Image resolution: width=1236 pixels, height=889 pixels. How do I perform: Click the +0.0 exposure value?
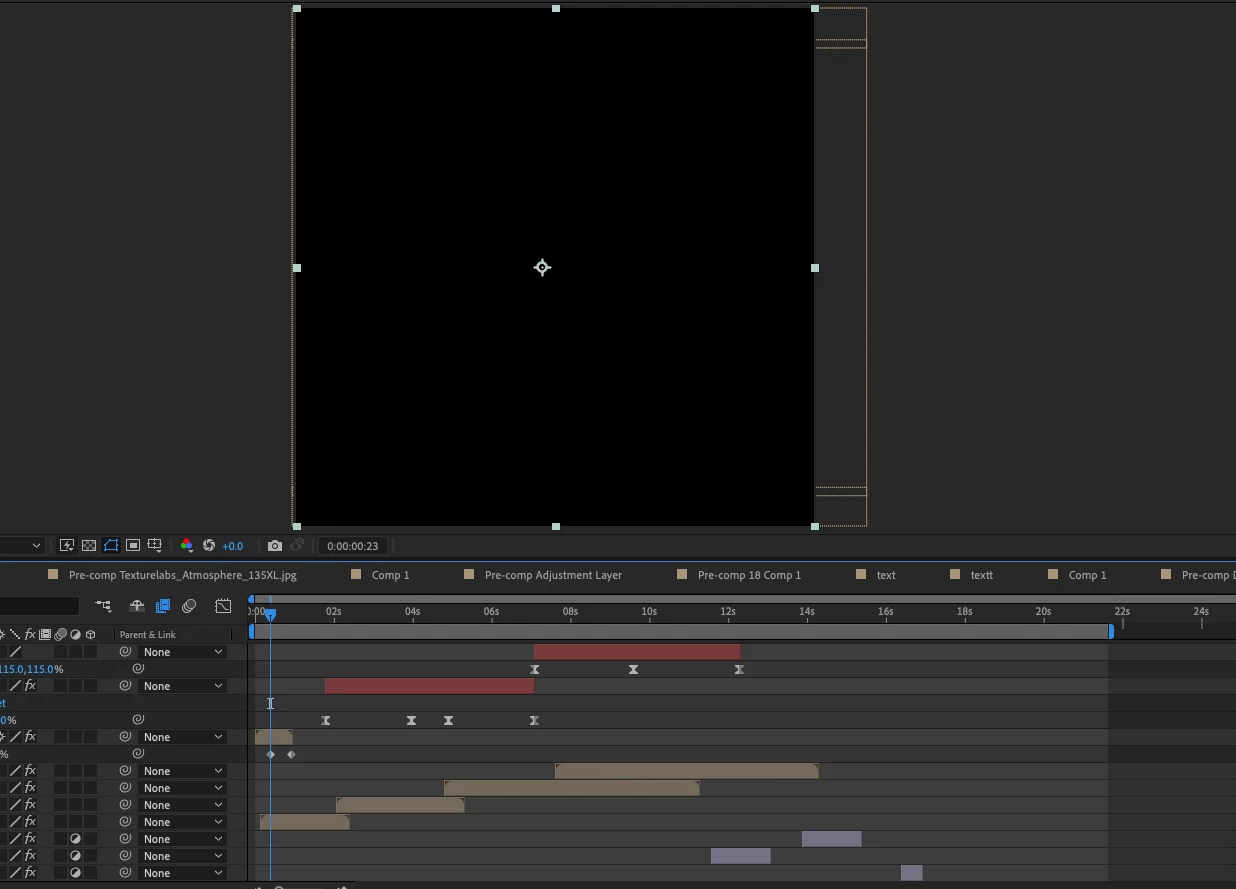click(x=233, y=546)
